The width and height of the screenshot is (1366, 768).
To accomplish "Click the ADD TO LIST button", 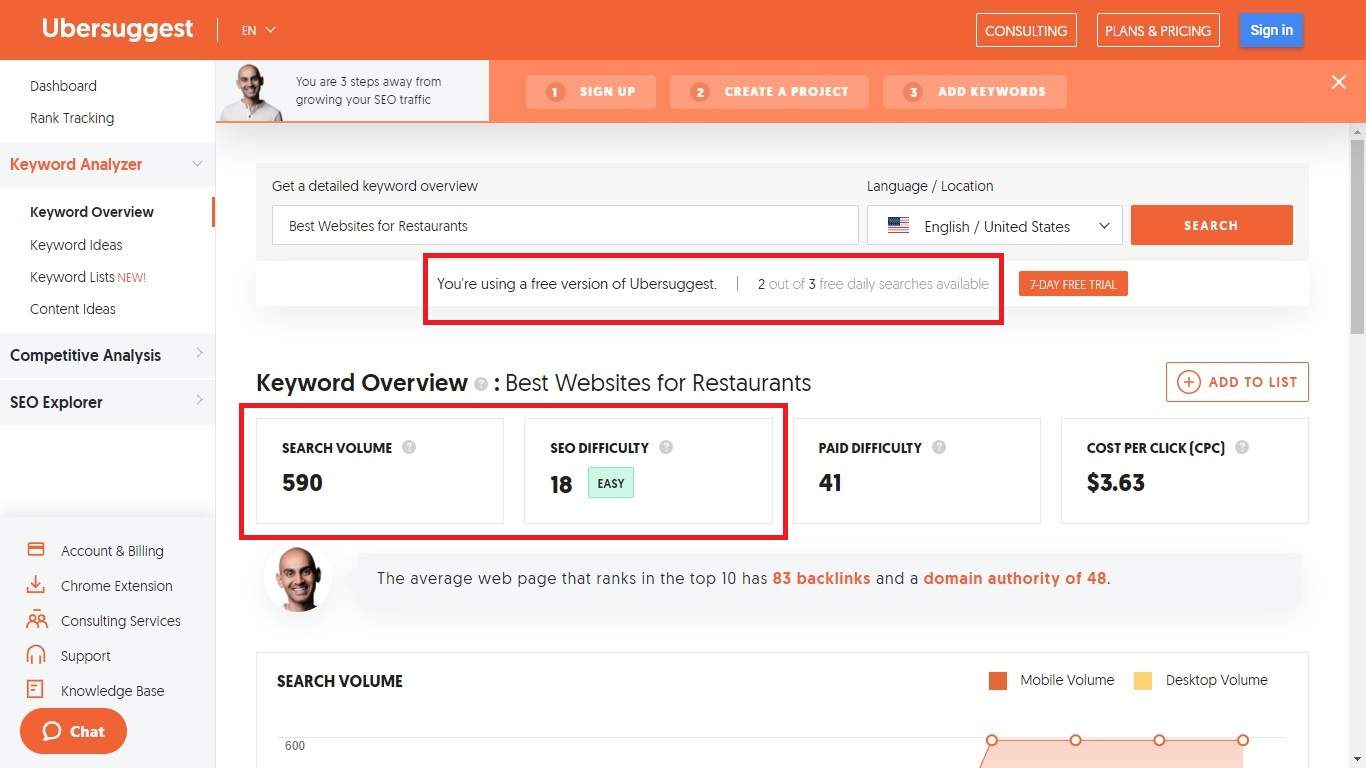I will point(1237,382).
